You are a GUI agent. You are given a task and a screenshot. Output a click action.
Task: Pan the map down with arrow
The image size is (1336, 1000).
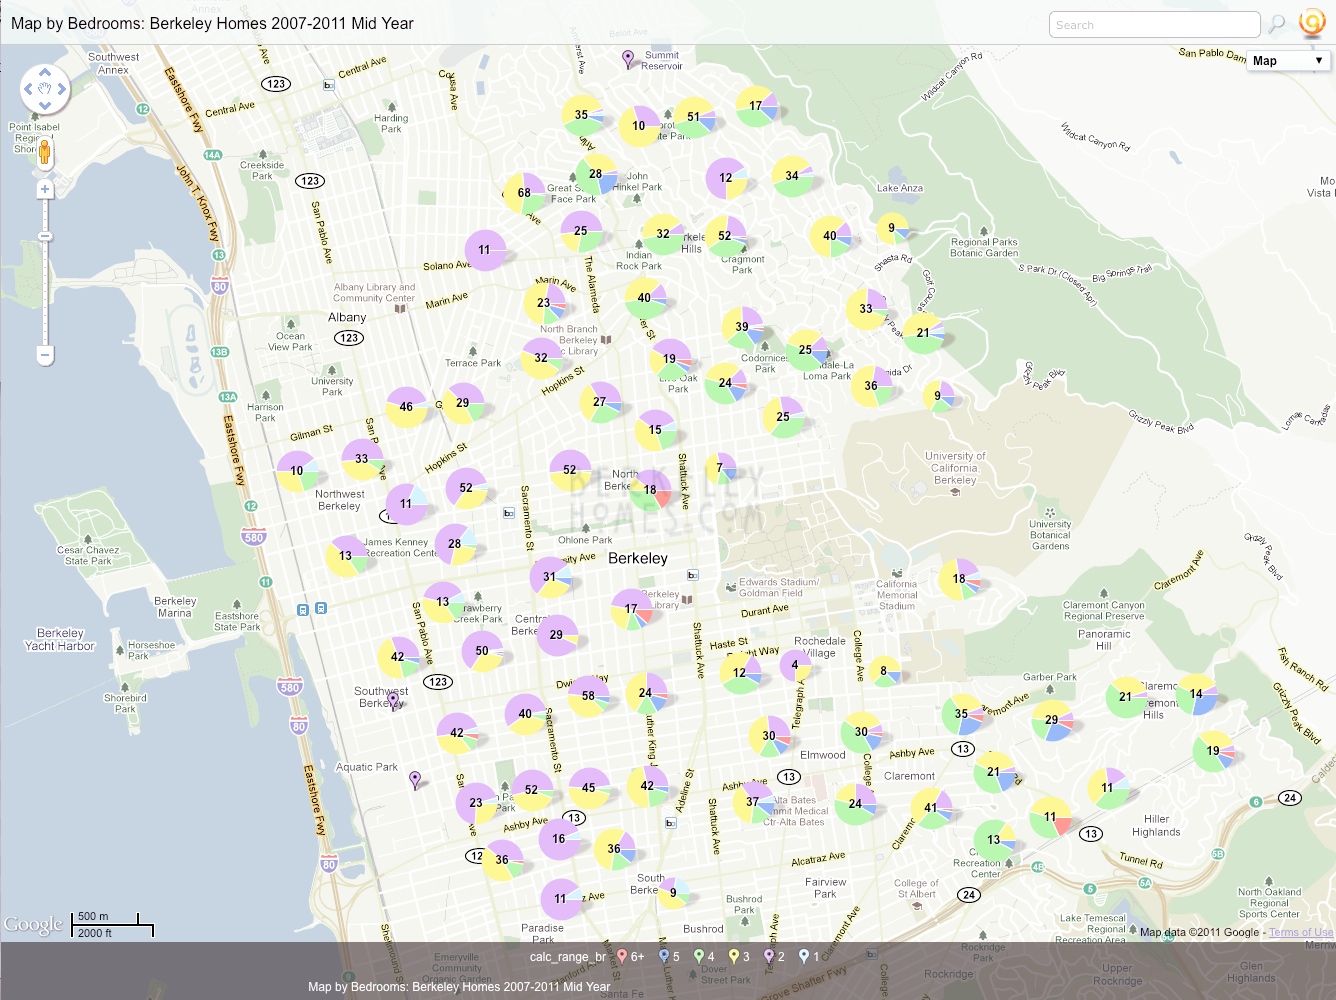click(45, 105)
